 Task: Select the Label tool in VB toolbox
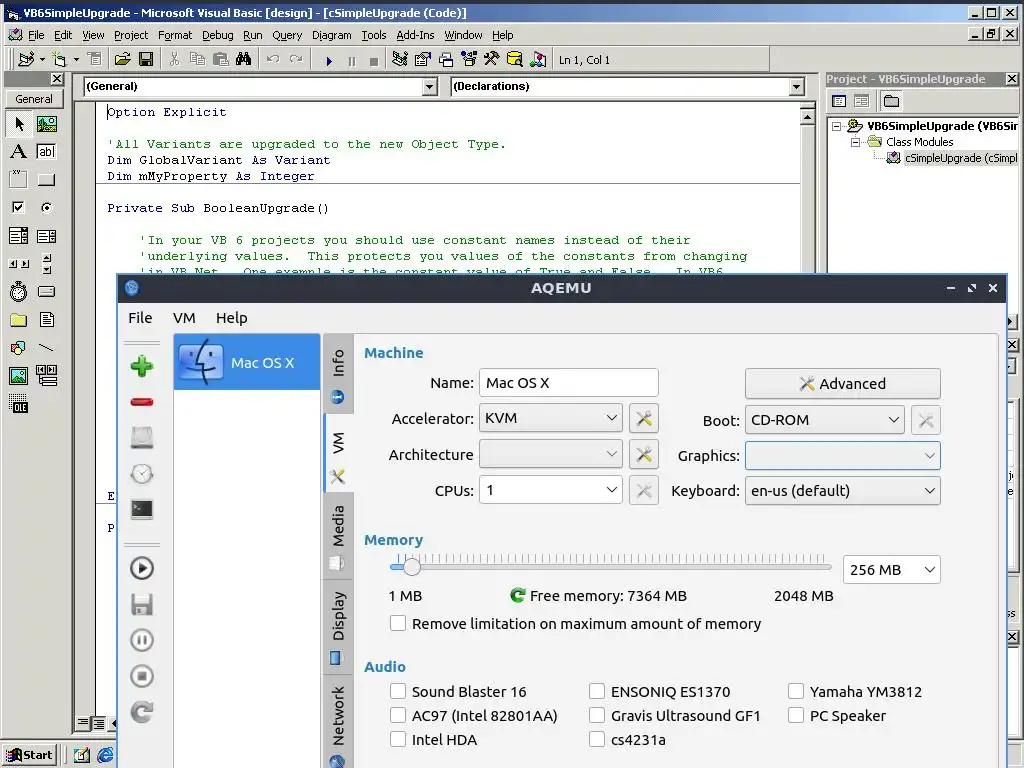[x=18, y=152]
